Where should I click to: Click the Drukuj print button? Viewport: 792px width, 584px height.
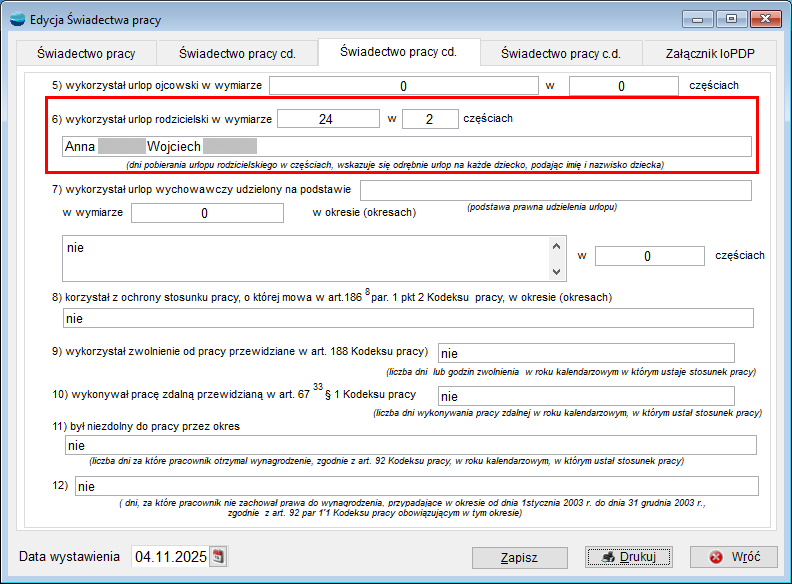(x=628, y=557)
